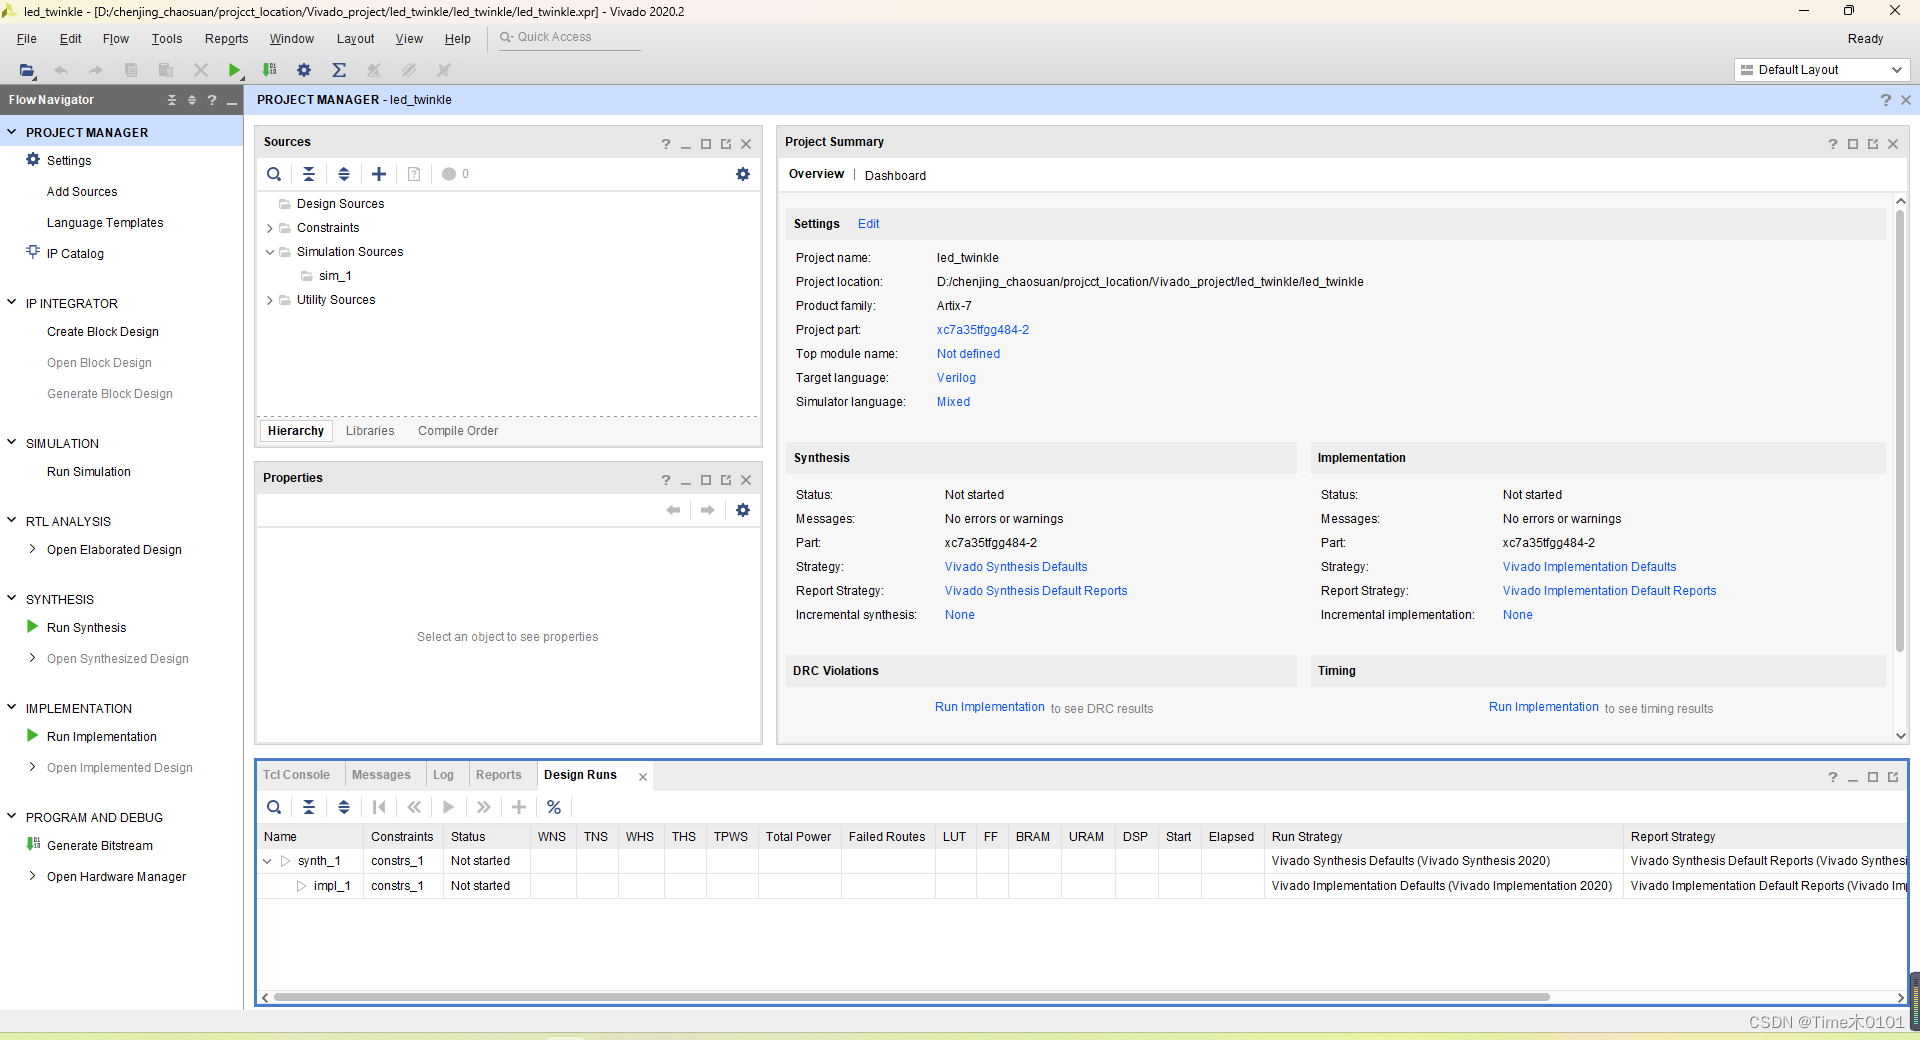Open the Default Layout dropdown
This screenshot has height=1040, width=1920.
click(x=1822, y=70)
